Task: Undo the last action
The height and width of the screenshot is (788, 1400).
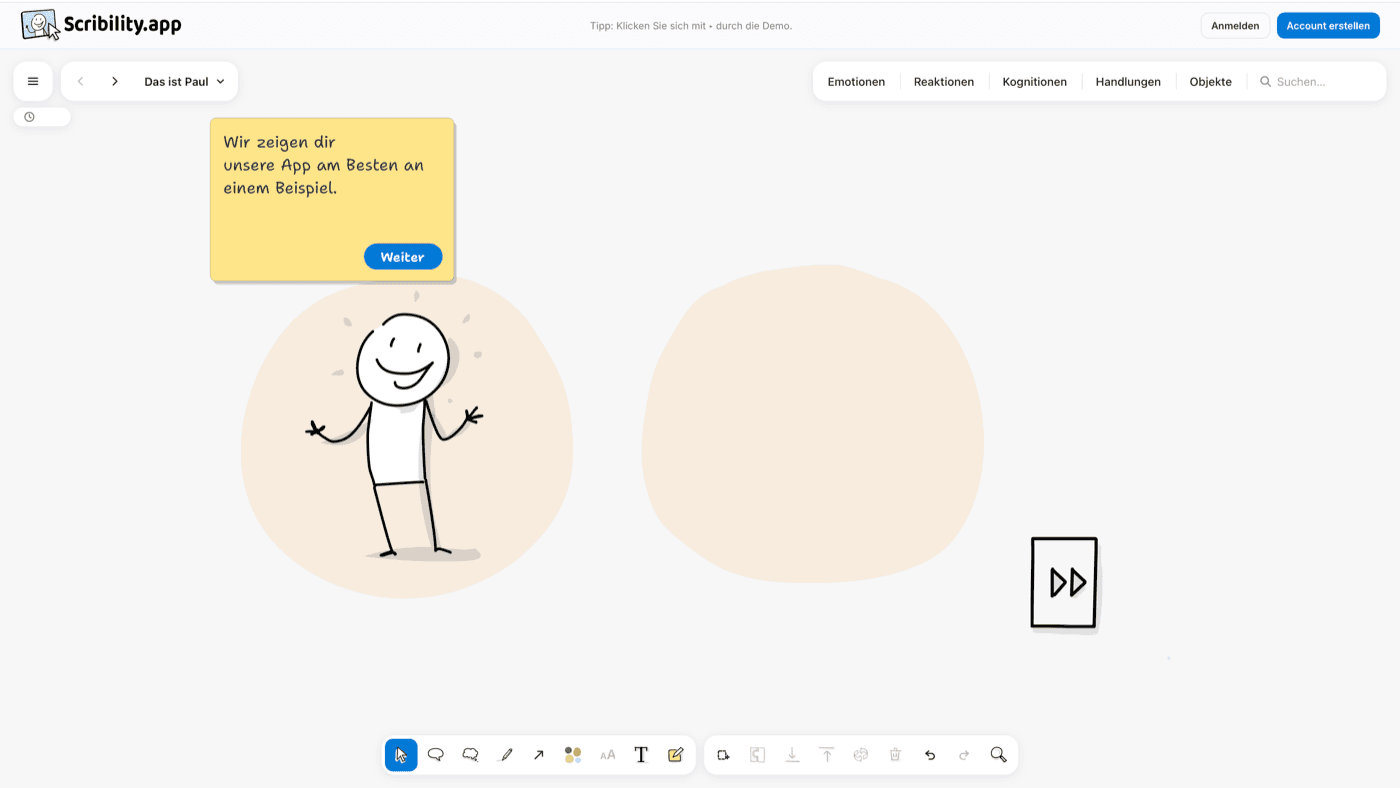Action: pyautogui.click(x=930, y=755)
